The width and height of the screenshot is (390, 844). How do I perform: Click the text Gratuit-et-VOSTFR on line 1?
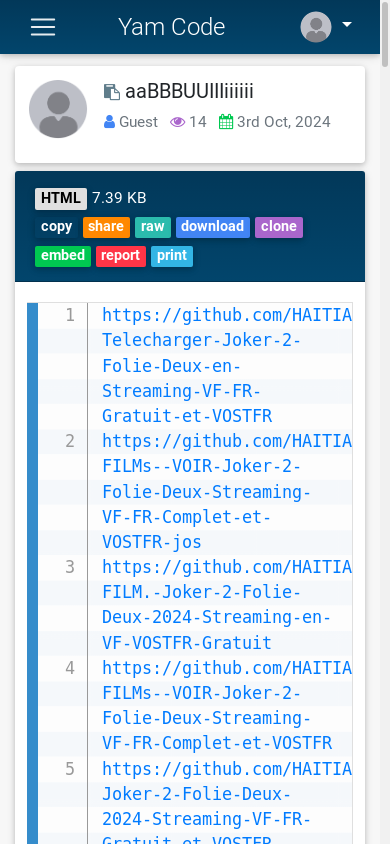coord(187,416)
